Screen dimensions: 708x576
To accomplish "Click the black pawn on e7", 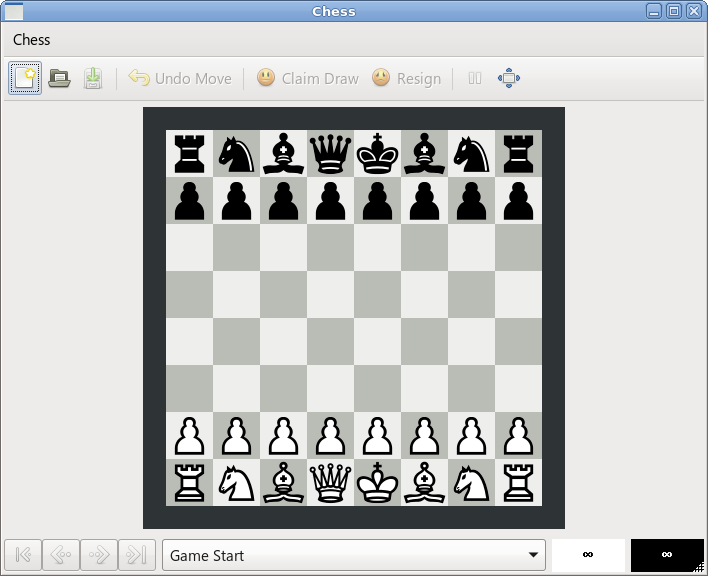I will [x=377, y=200].
